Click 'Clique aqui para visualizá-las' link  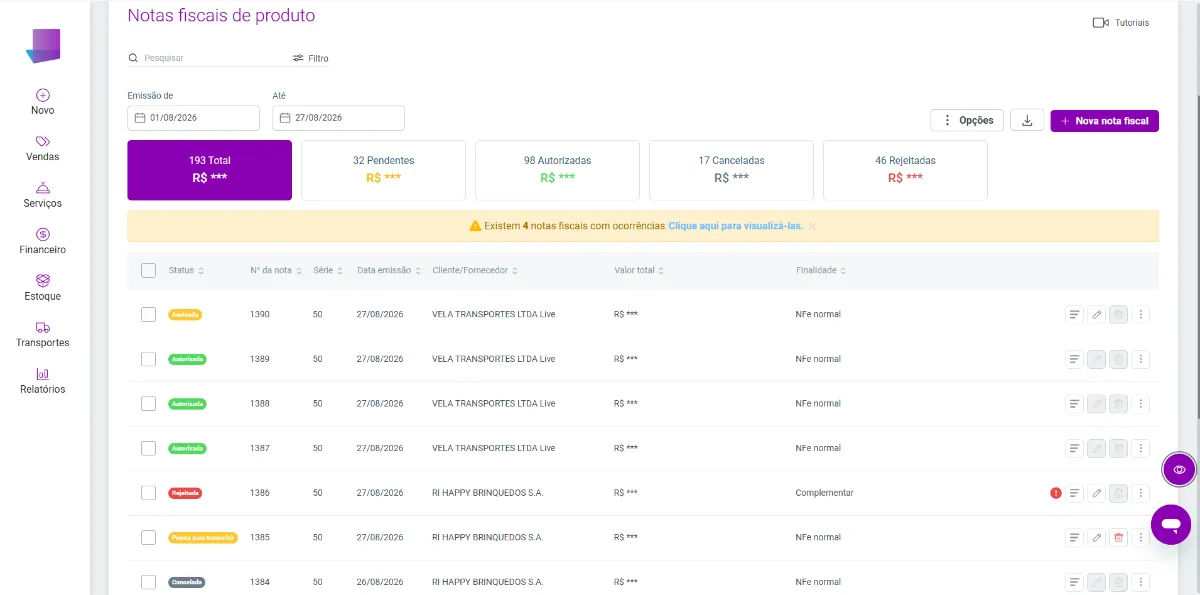click(735, 226)
